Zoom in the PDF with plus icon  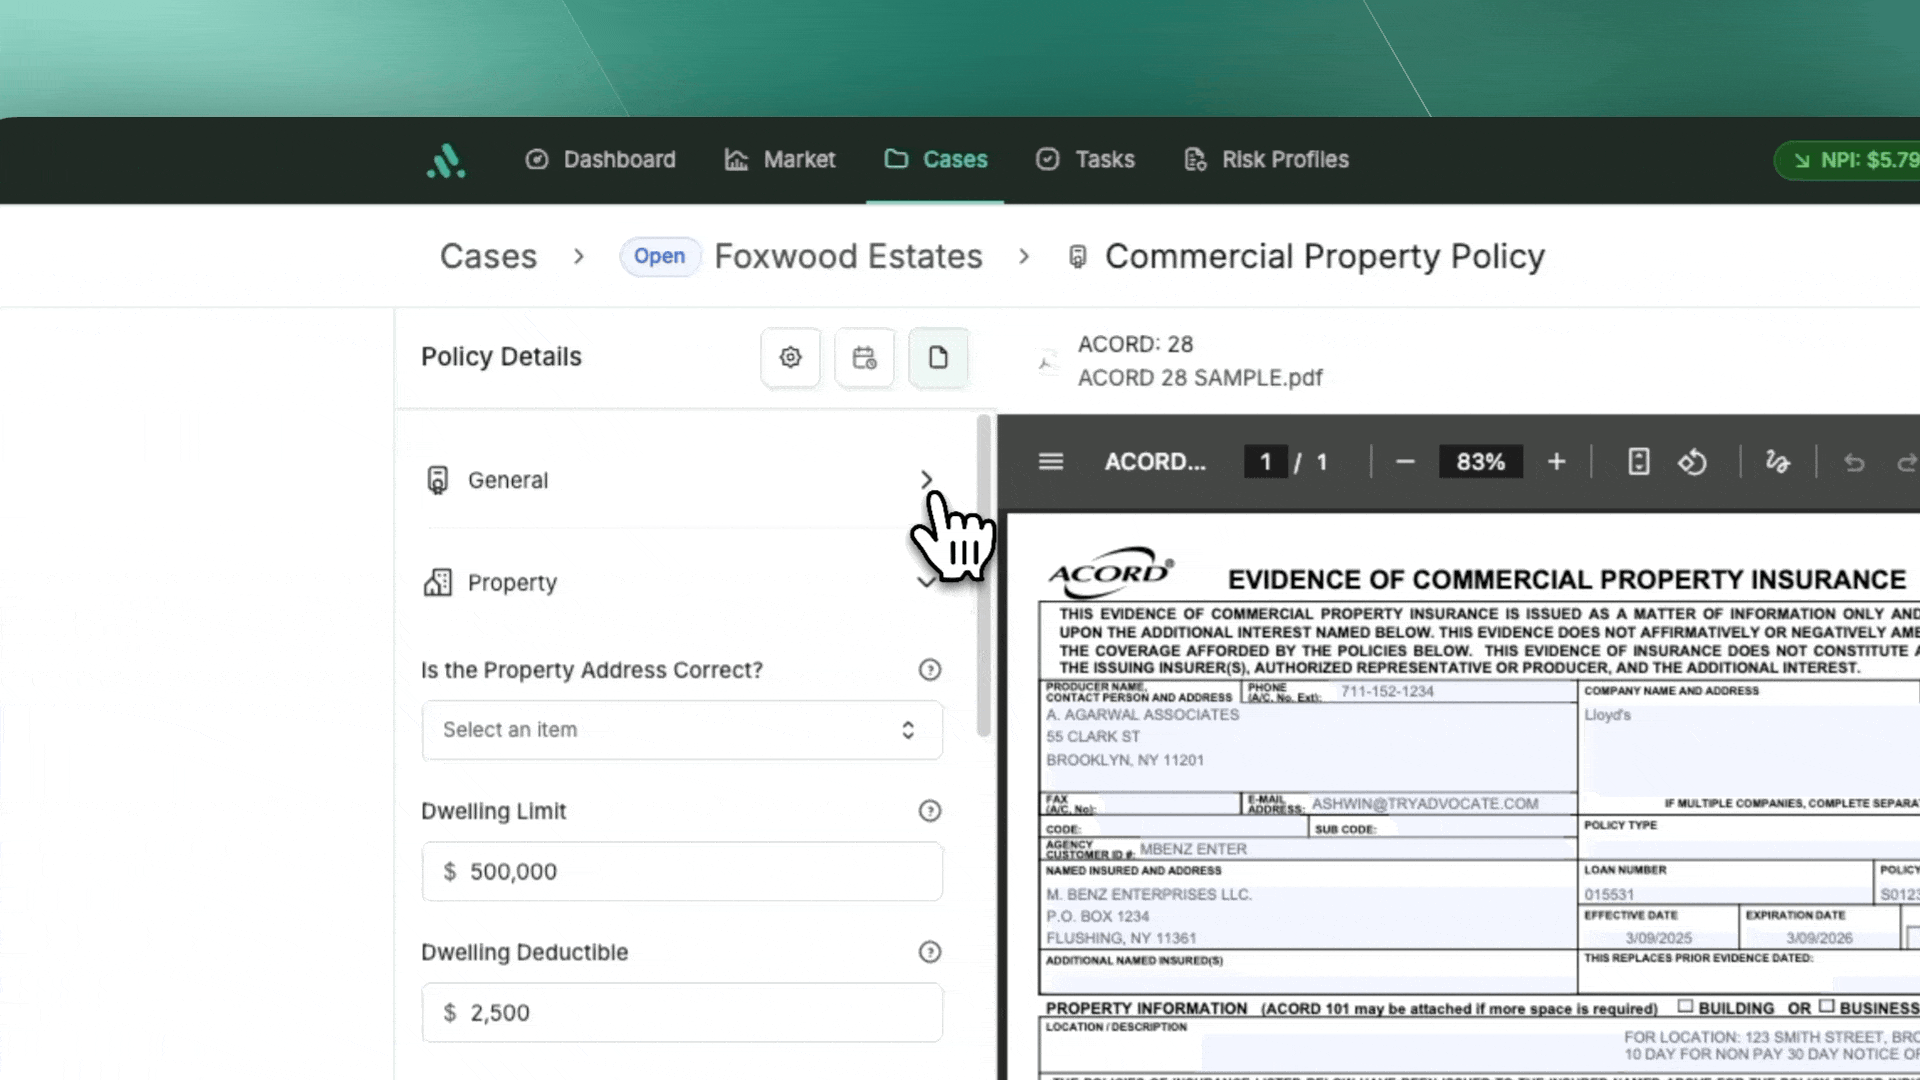coord(1556,462)
